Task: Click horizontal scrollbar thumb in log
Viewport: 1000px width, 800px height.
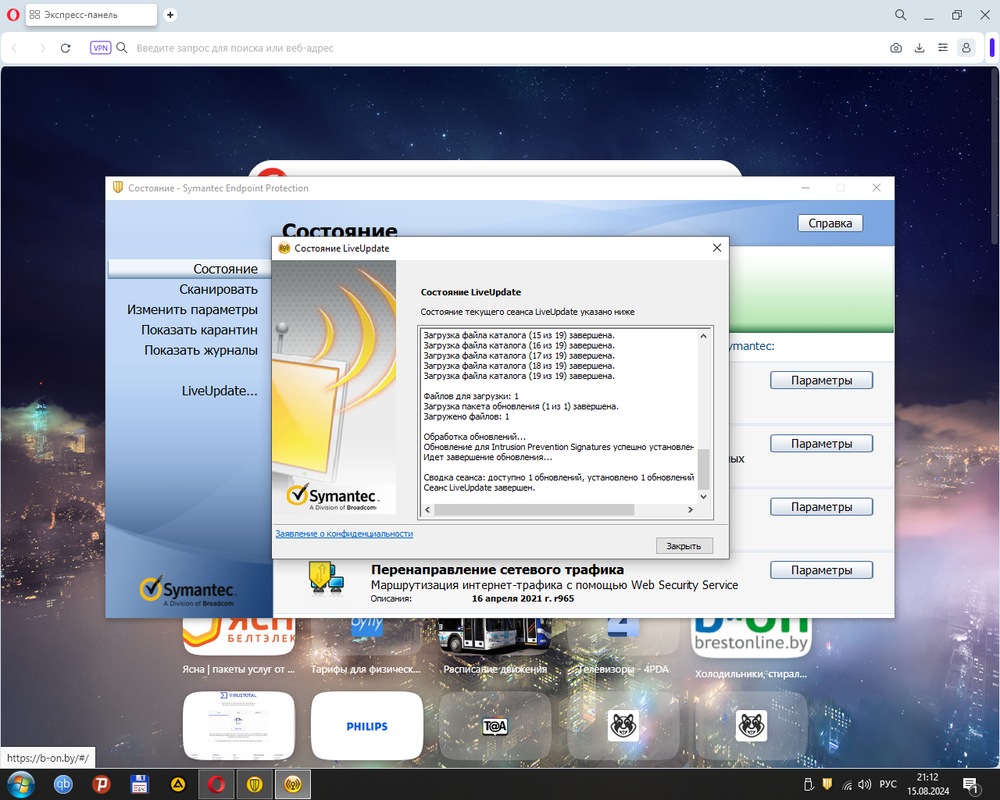Action: (x=534, y=510)
